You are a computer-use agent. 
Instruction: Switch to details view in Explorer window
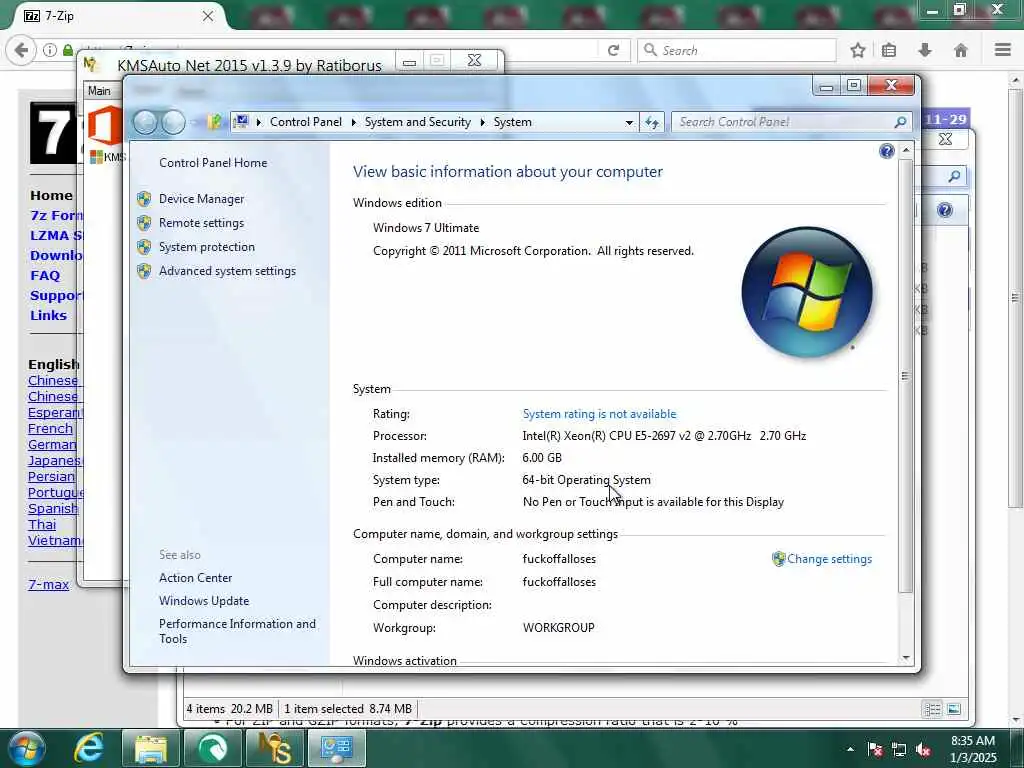[x=933, y=709]
